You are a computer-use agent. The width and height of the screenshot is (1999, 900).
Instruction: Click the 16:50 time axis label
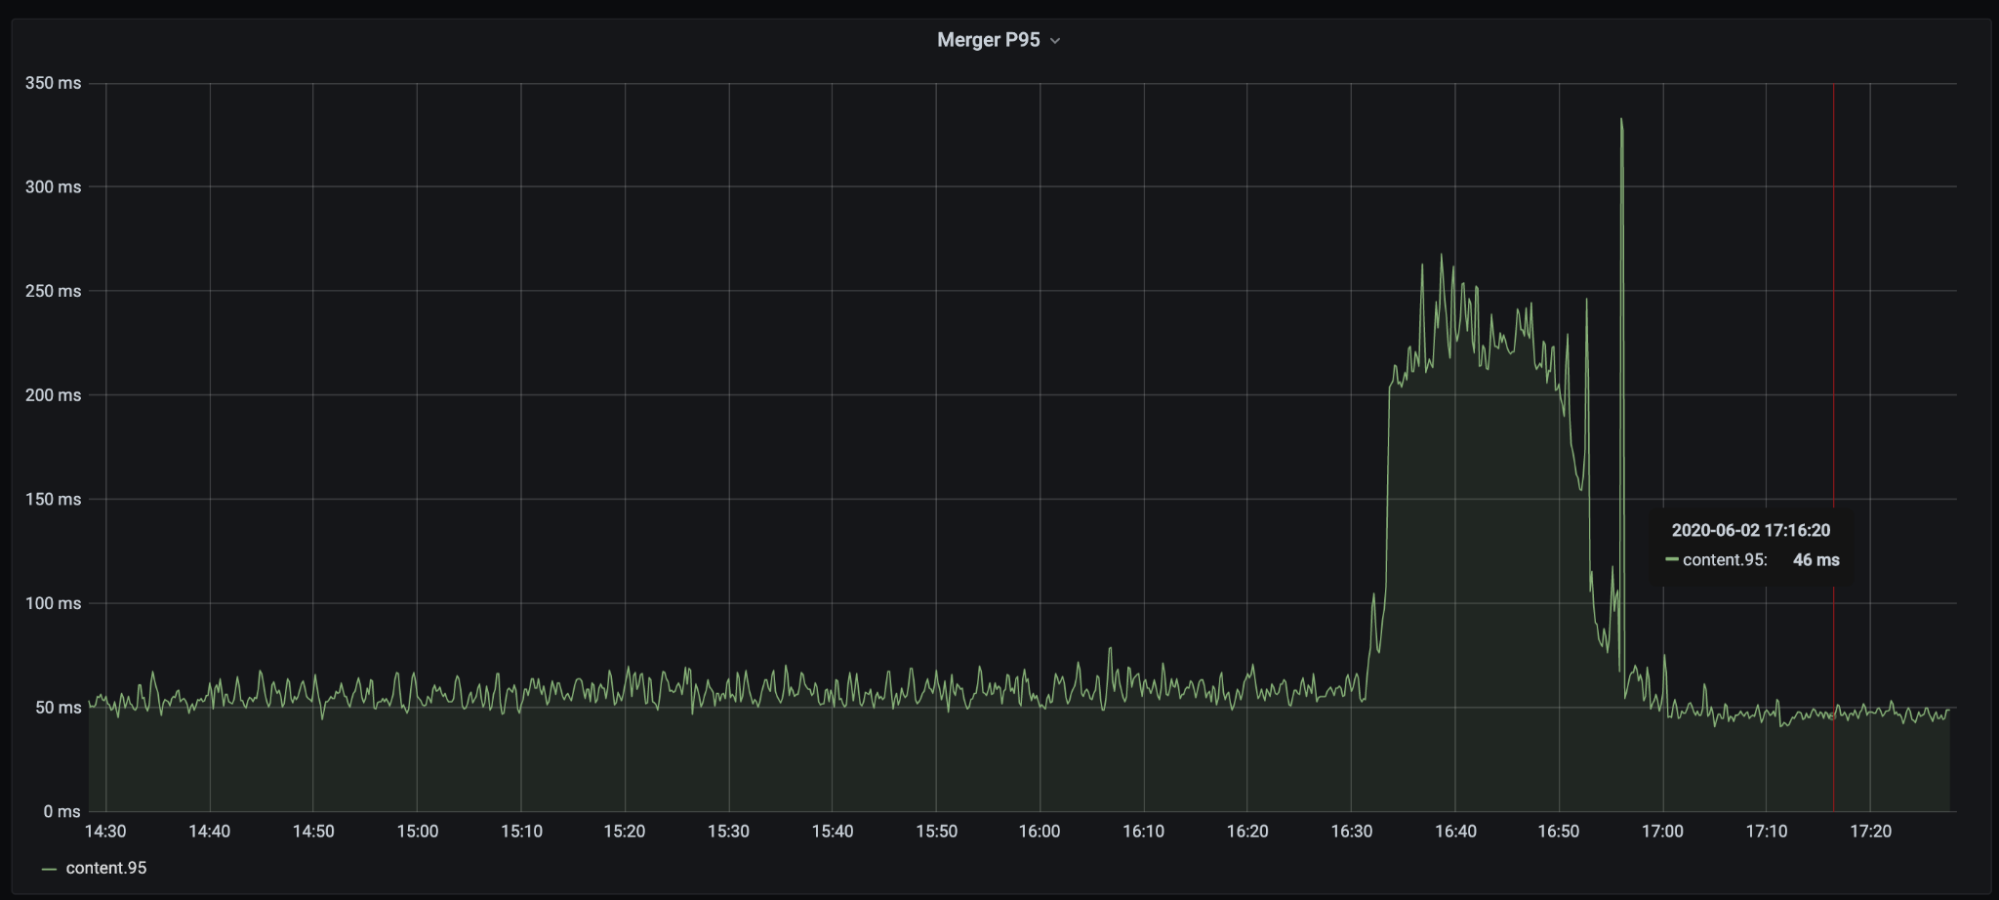(x=1559, y=831)
